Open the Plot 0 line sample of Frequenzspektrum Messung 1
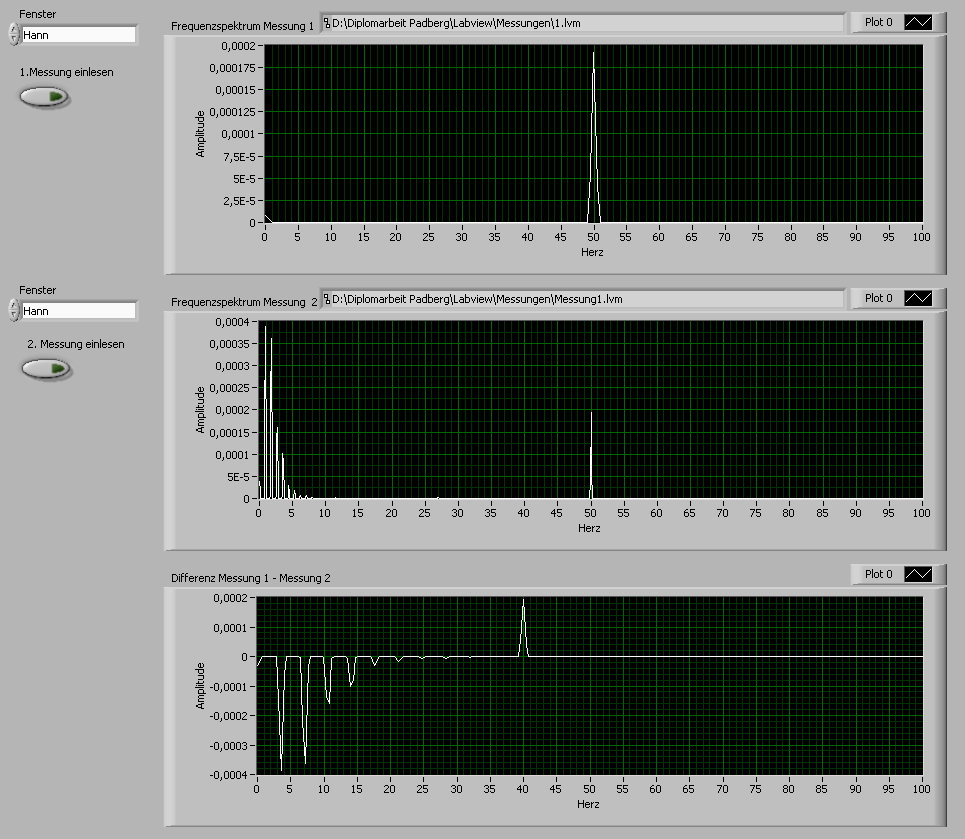This screenshot has width=965, height=839. pyautogui.click(x=918, y=22)
